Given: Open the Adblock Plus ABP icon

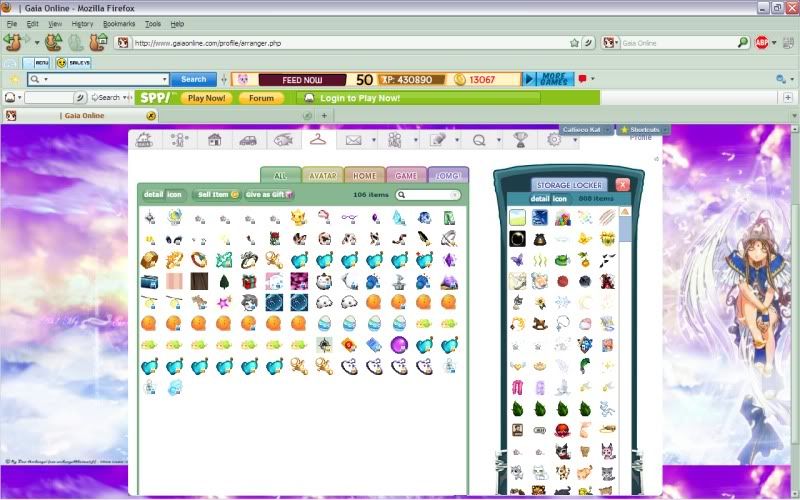Looking at the screenshot, I should [762, 43].
